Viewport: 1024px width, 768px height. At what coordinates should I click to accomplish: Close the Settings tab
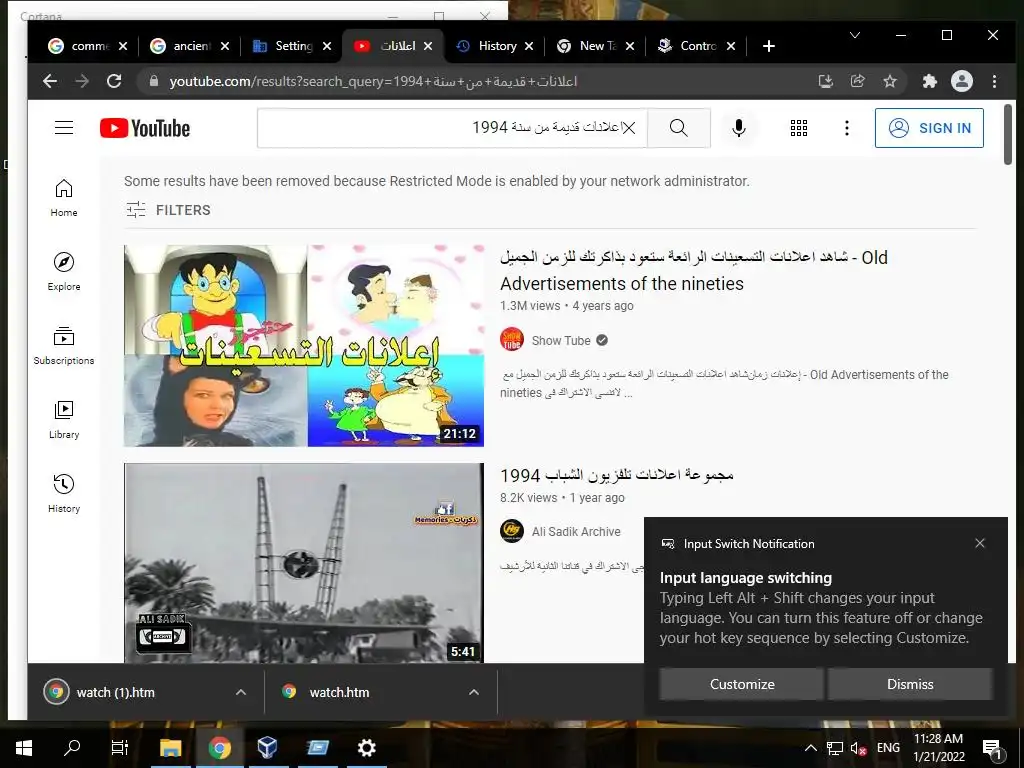coord(327,46)
